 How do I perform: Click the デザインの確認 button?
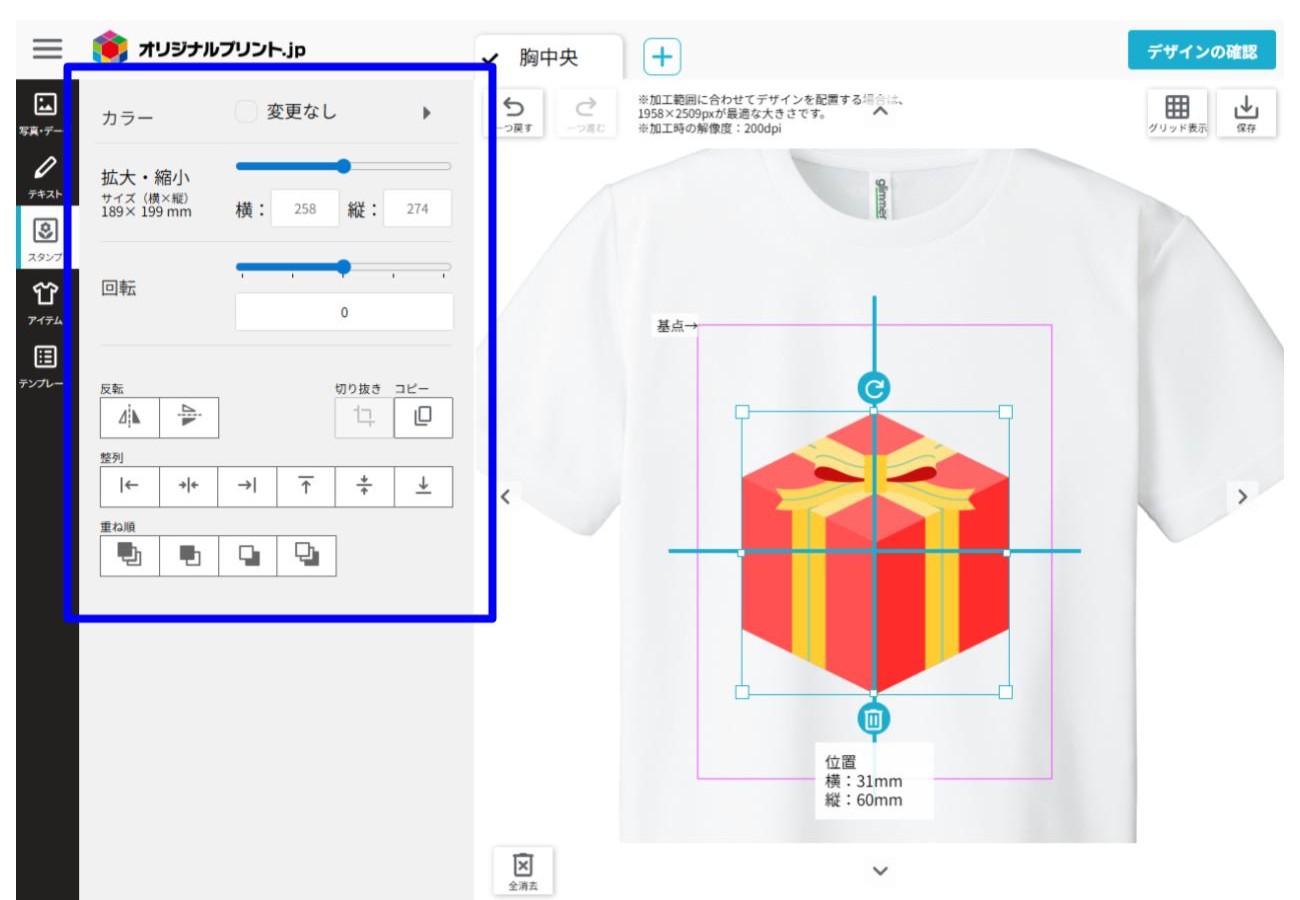[1201, 50]
